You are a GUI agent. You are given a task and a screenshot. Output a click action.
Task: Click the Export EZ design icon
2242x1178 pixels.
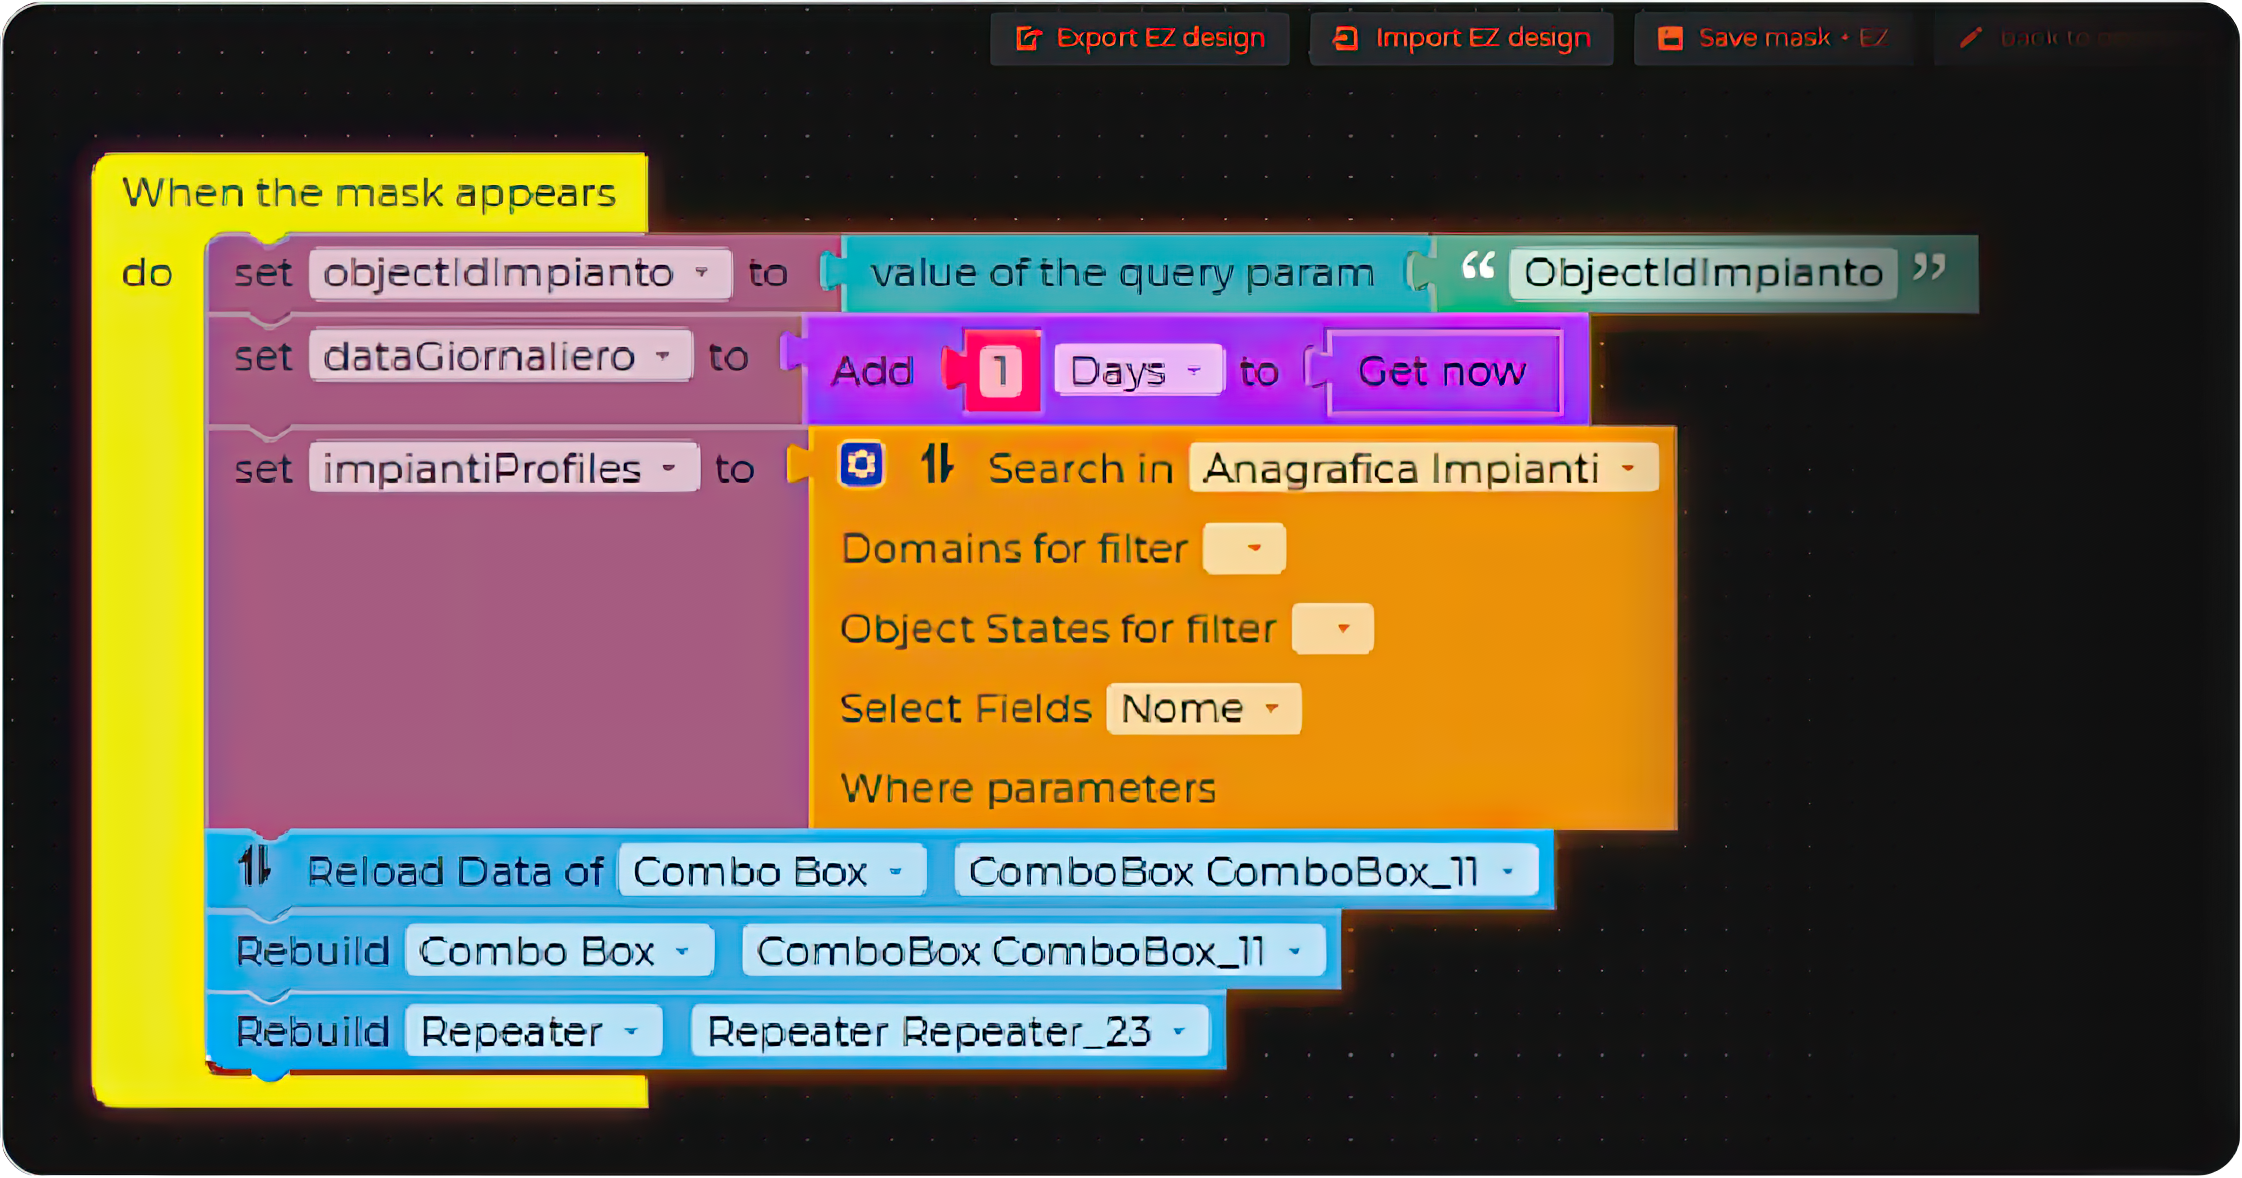point(1028,38)
